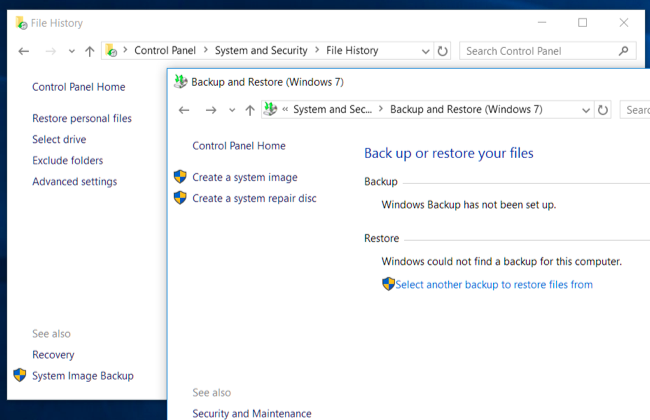
Task: Open Advanced settings link
Action: 75,182
